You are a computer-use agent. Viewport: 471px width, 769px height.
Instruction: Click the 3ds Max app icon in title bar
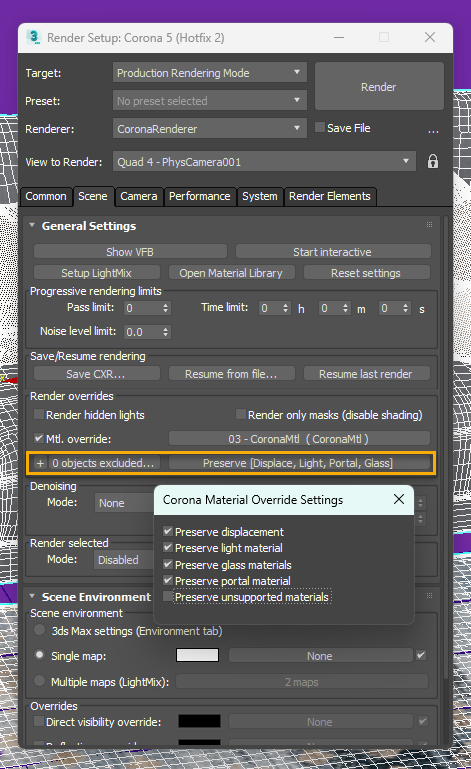pyautogui.click(x=33, y=37)
